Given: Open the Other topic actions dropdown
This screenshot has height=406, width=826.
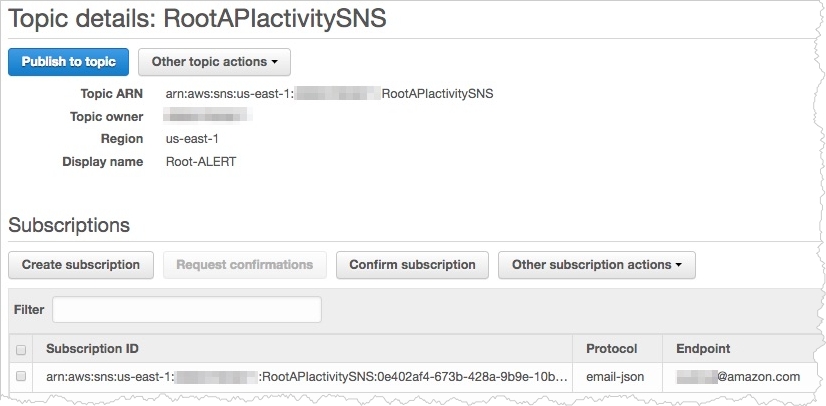Looking at the screenshot, I should (x=214, y=62).
